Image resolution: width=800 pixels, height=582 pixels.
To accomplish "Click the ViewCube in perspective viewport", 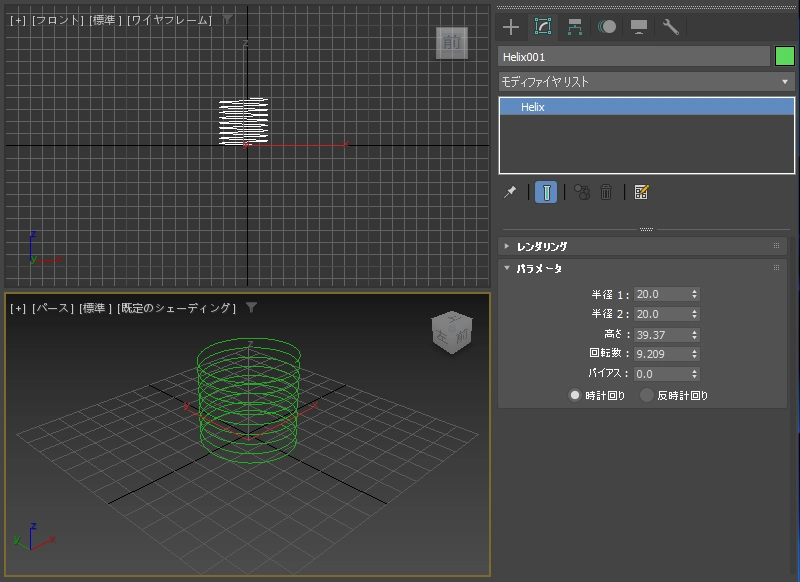I will [452, 333].
